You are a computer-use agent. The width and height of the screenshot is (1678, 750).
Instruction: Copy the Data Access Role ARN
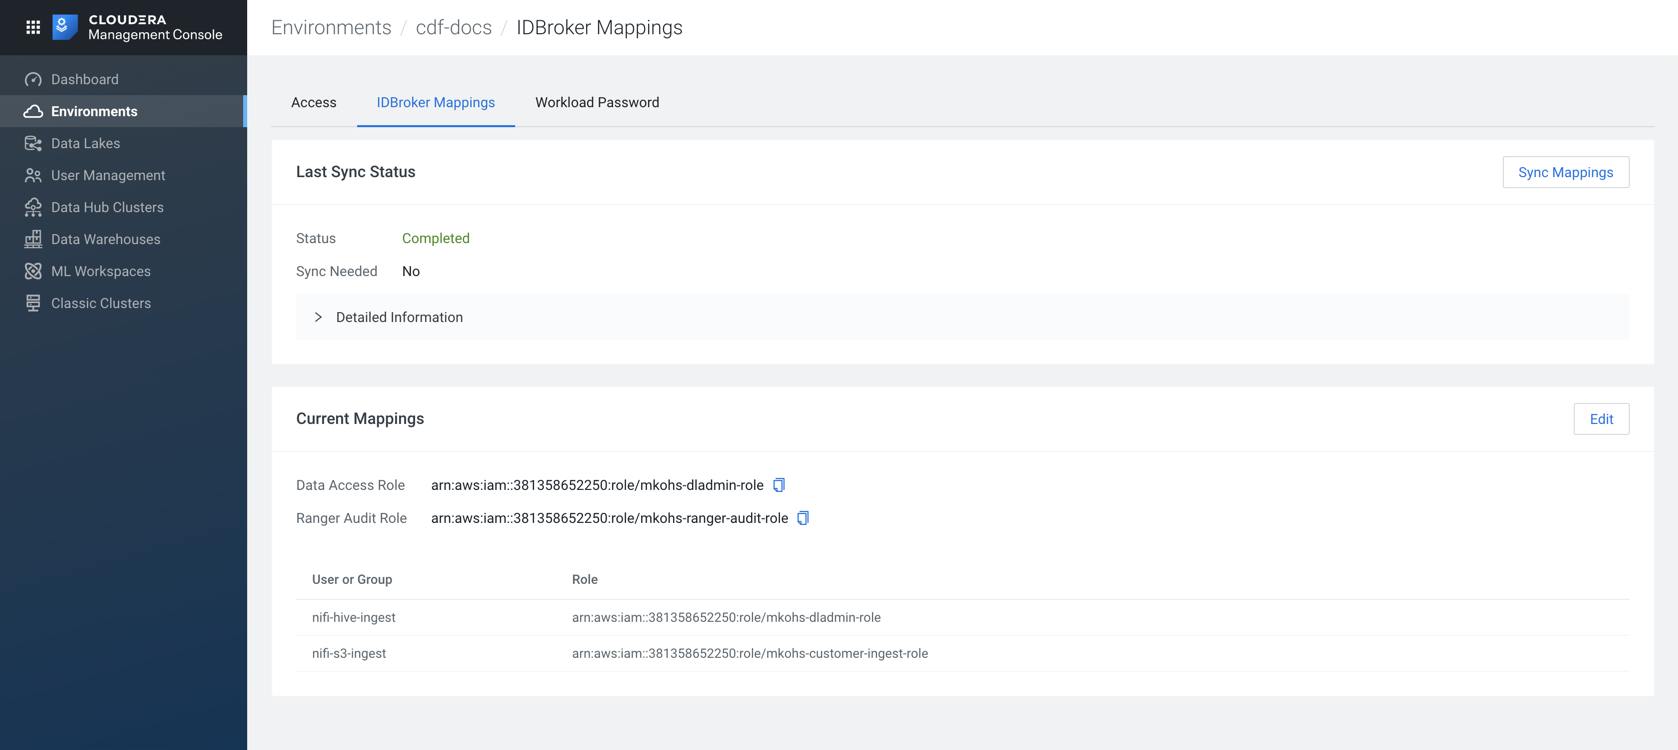[x=779, y=485]
